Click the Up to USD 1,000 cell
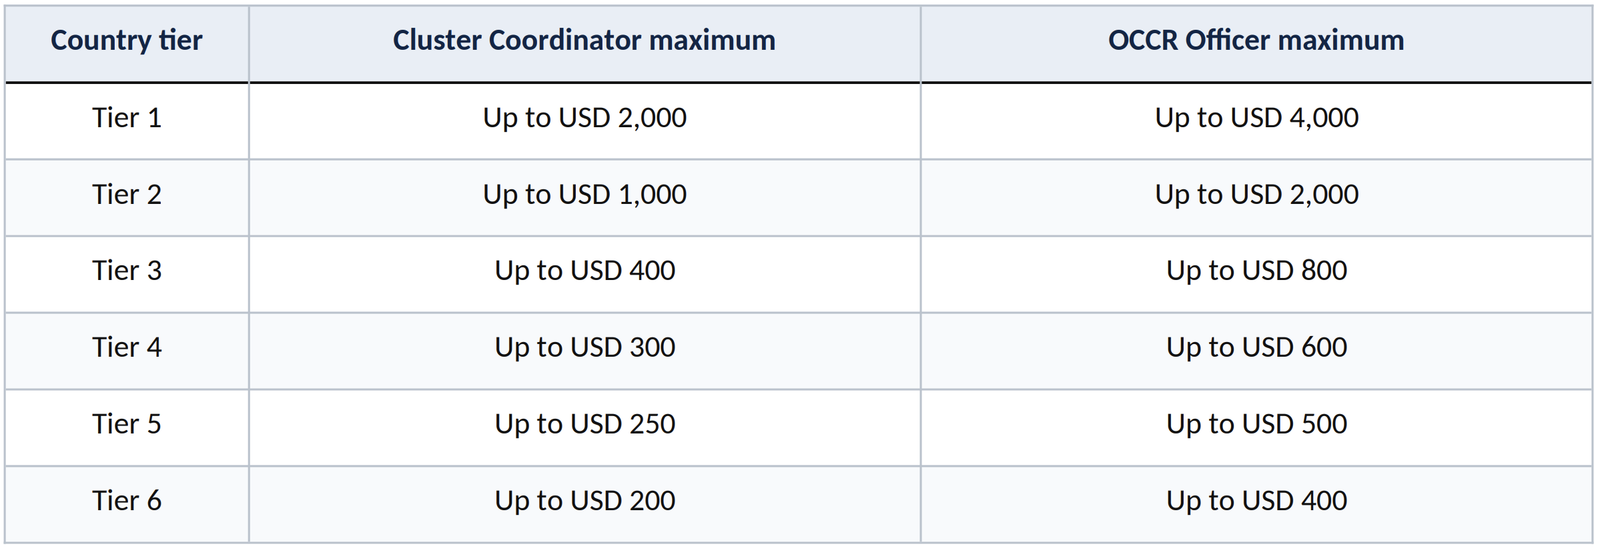 (584, 195)
